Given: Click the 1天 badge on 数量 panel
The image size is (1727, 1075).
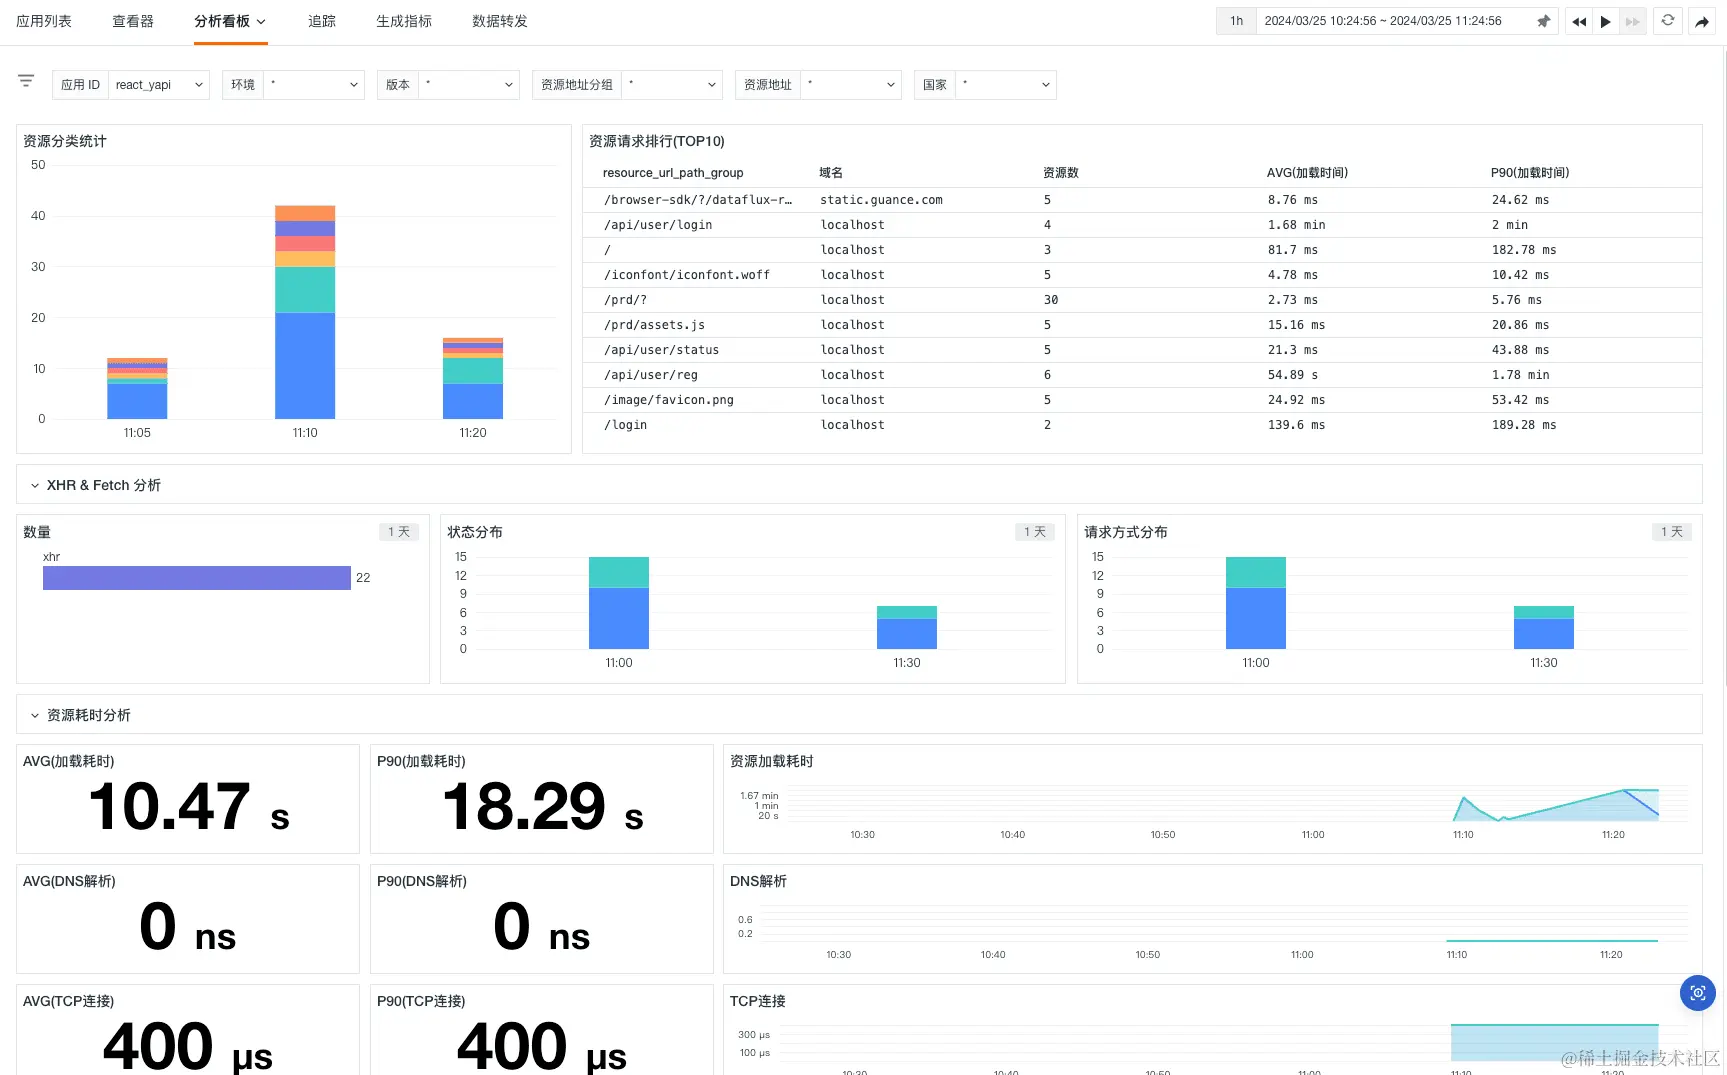Looking at the screenshot, I should (x=399, y=532).
